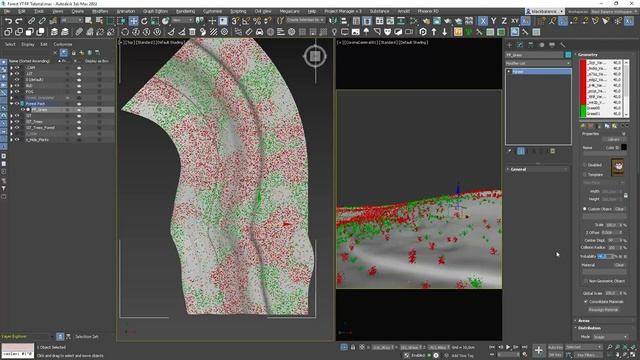Open the Distribution Mode dropdown

[610, 337]
